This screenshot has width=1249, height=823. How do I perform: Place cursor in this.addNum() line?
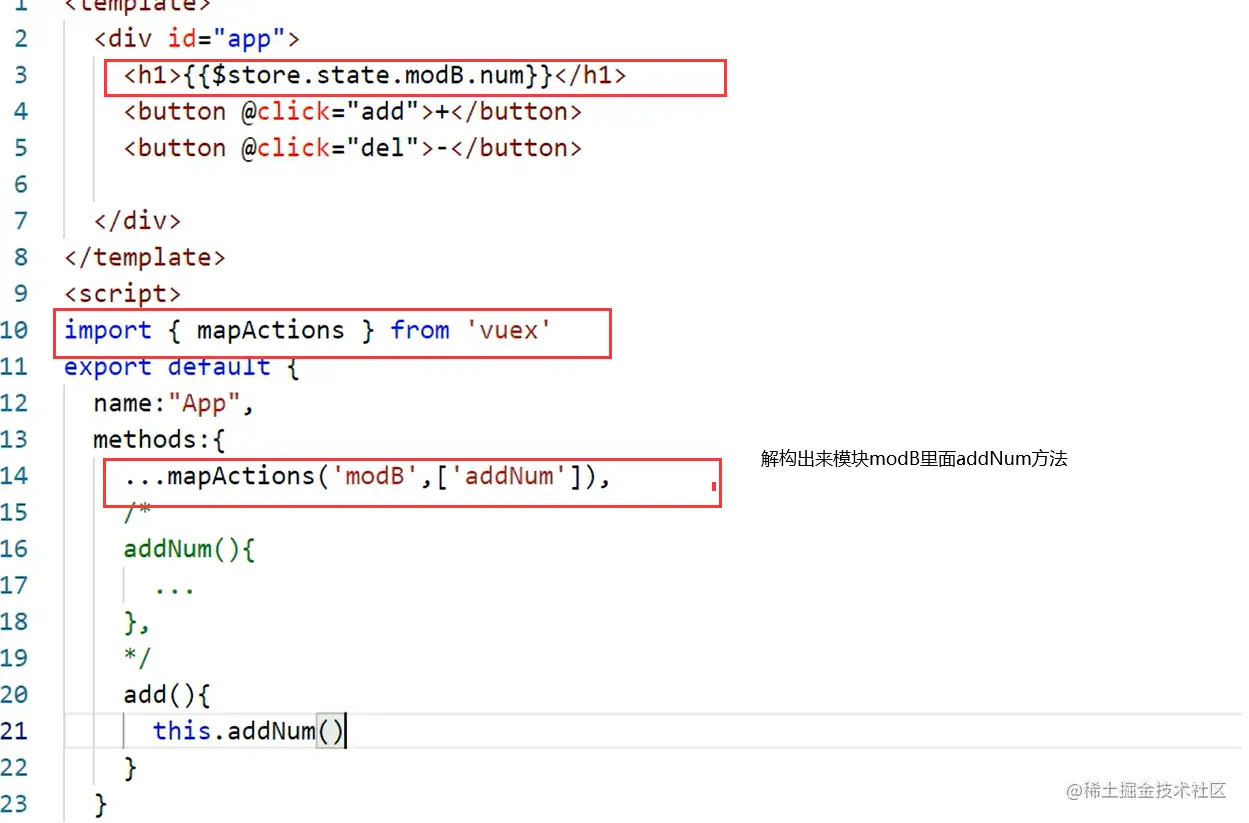(x=249, y=731)
